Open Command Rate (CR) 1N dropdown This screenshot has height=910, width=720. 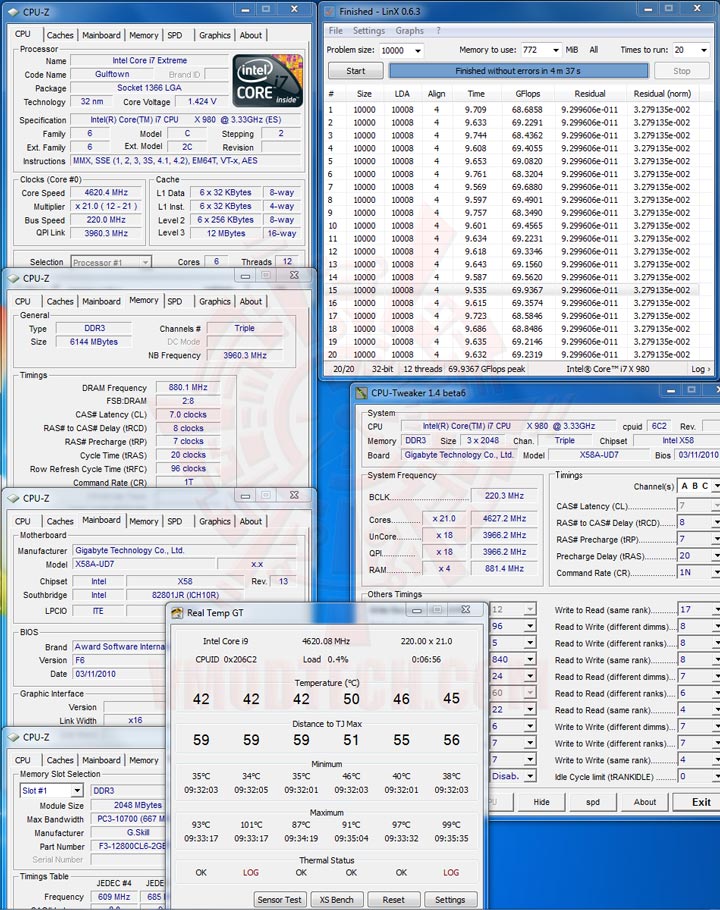coord(716,572)
